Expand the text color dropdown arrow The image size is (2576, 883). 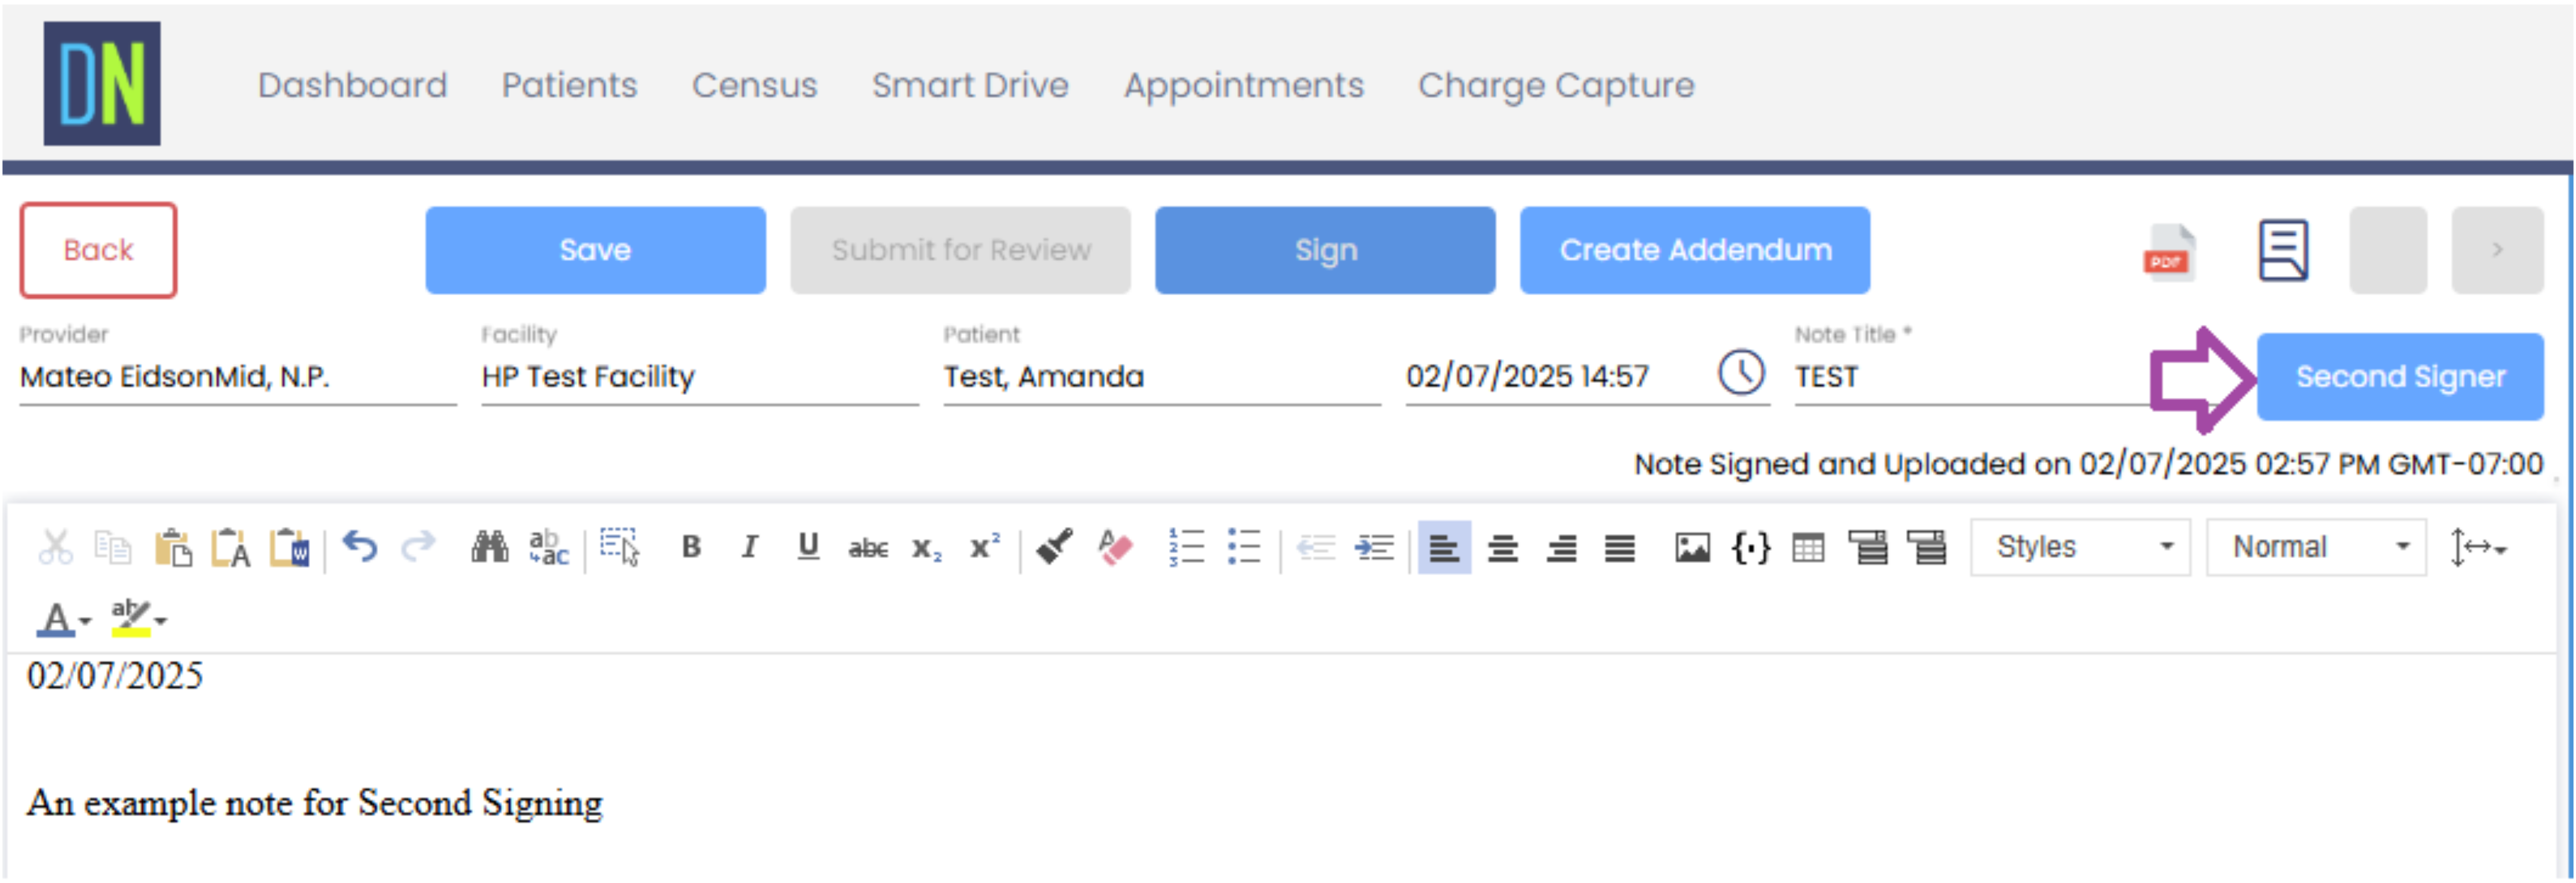(86, 622)
